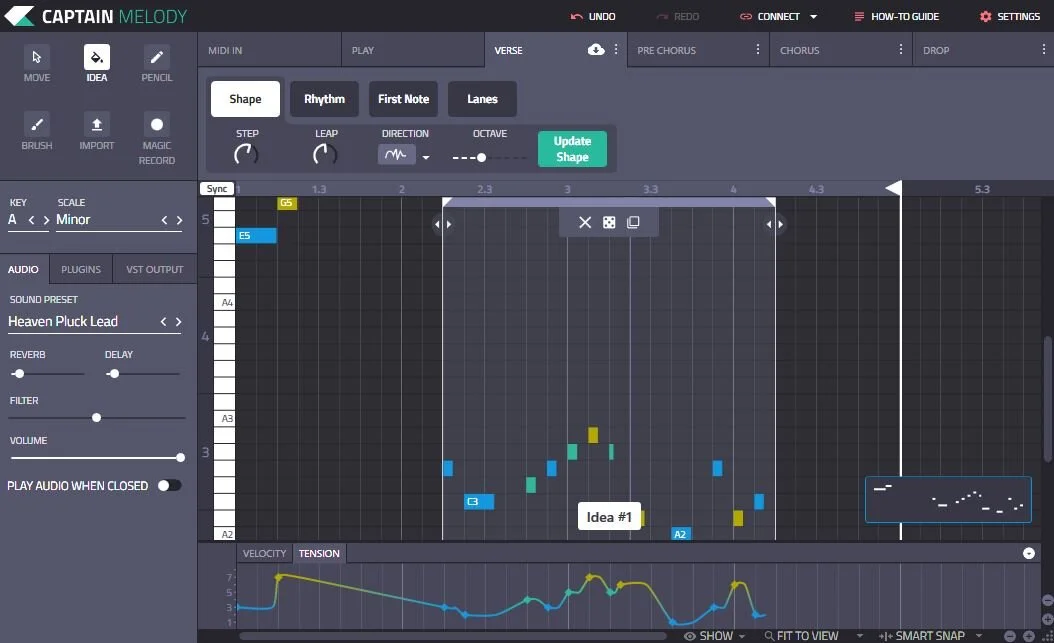The height and width of the screenshot is (643, 1054).
Task: Delete the idea with the X icon
Action: [x=585, y=222]
